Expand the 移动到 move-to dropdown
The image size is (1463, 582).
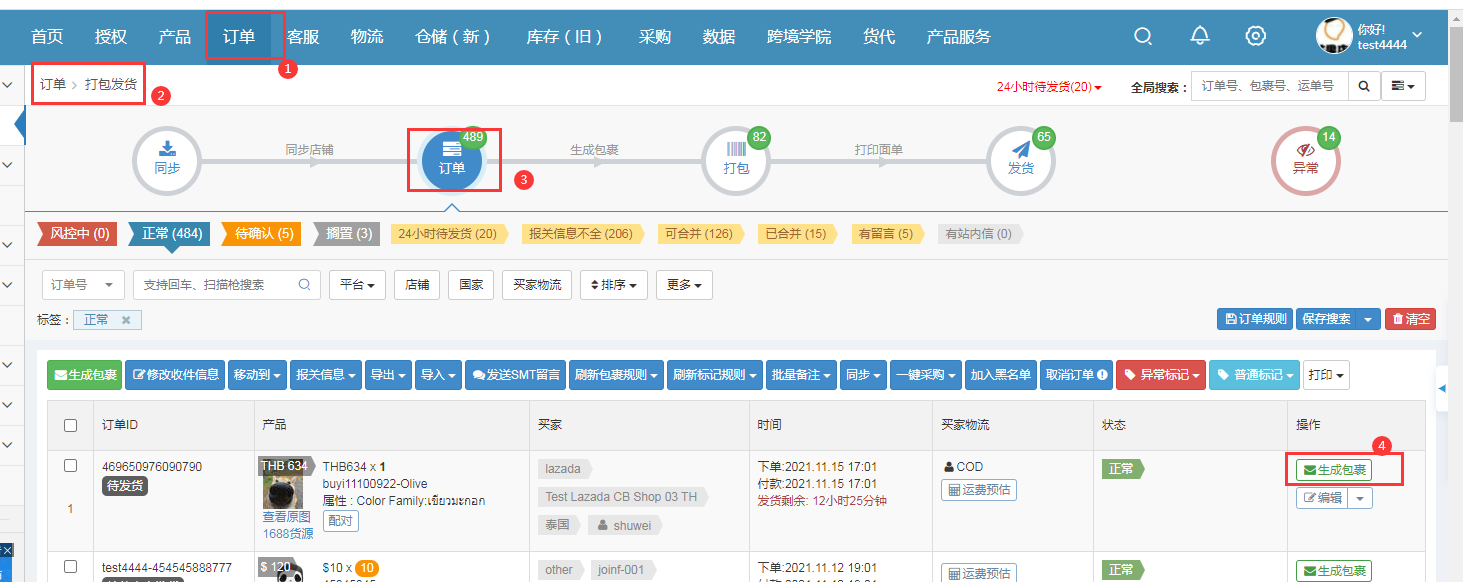pos(258,375)
